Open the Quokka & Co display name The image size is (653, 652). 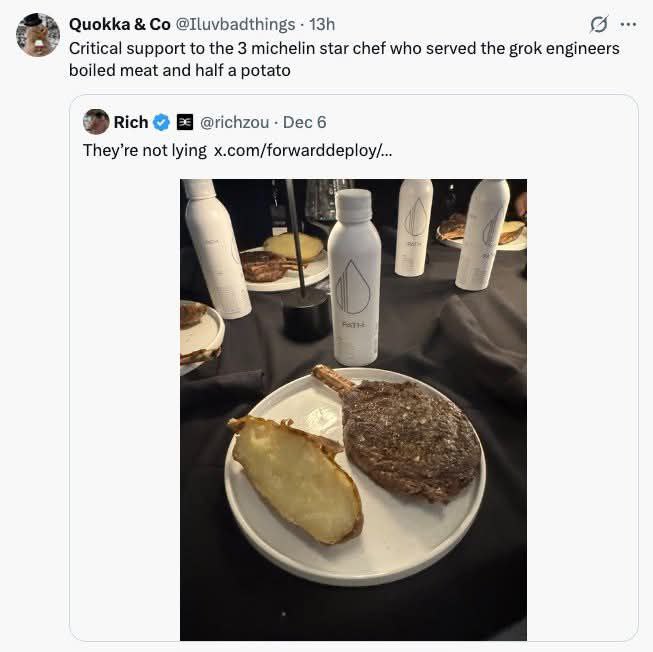pos(119,24)
